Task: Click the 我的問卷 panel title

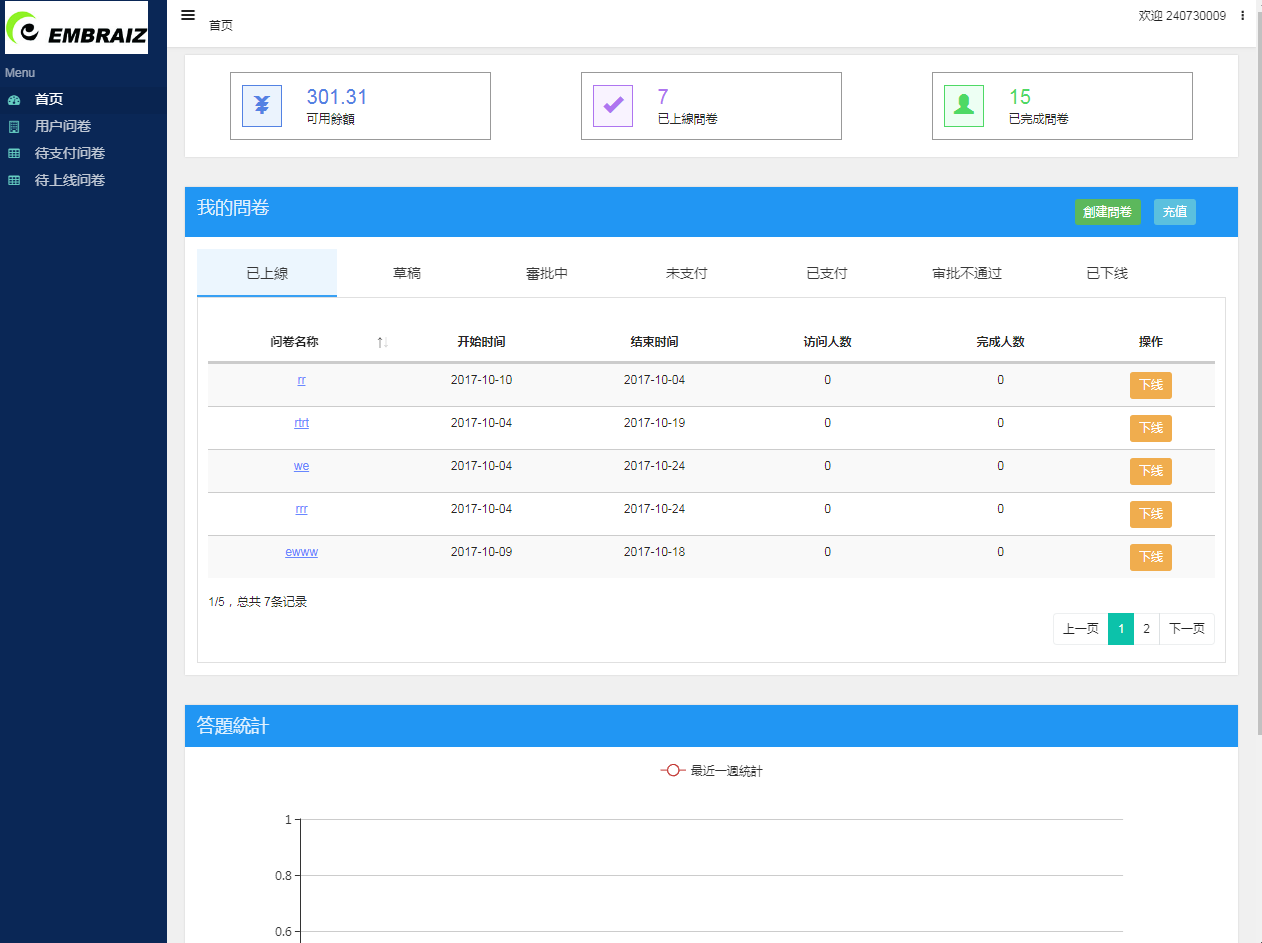Action: [233, 208]
